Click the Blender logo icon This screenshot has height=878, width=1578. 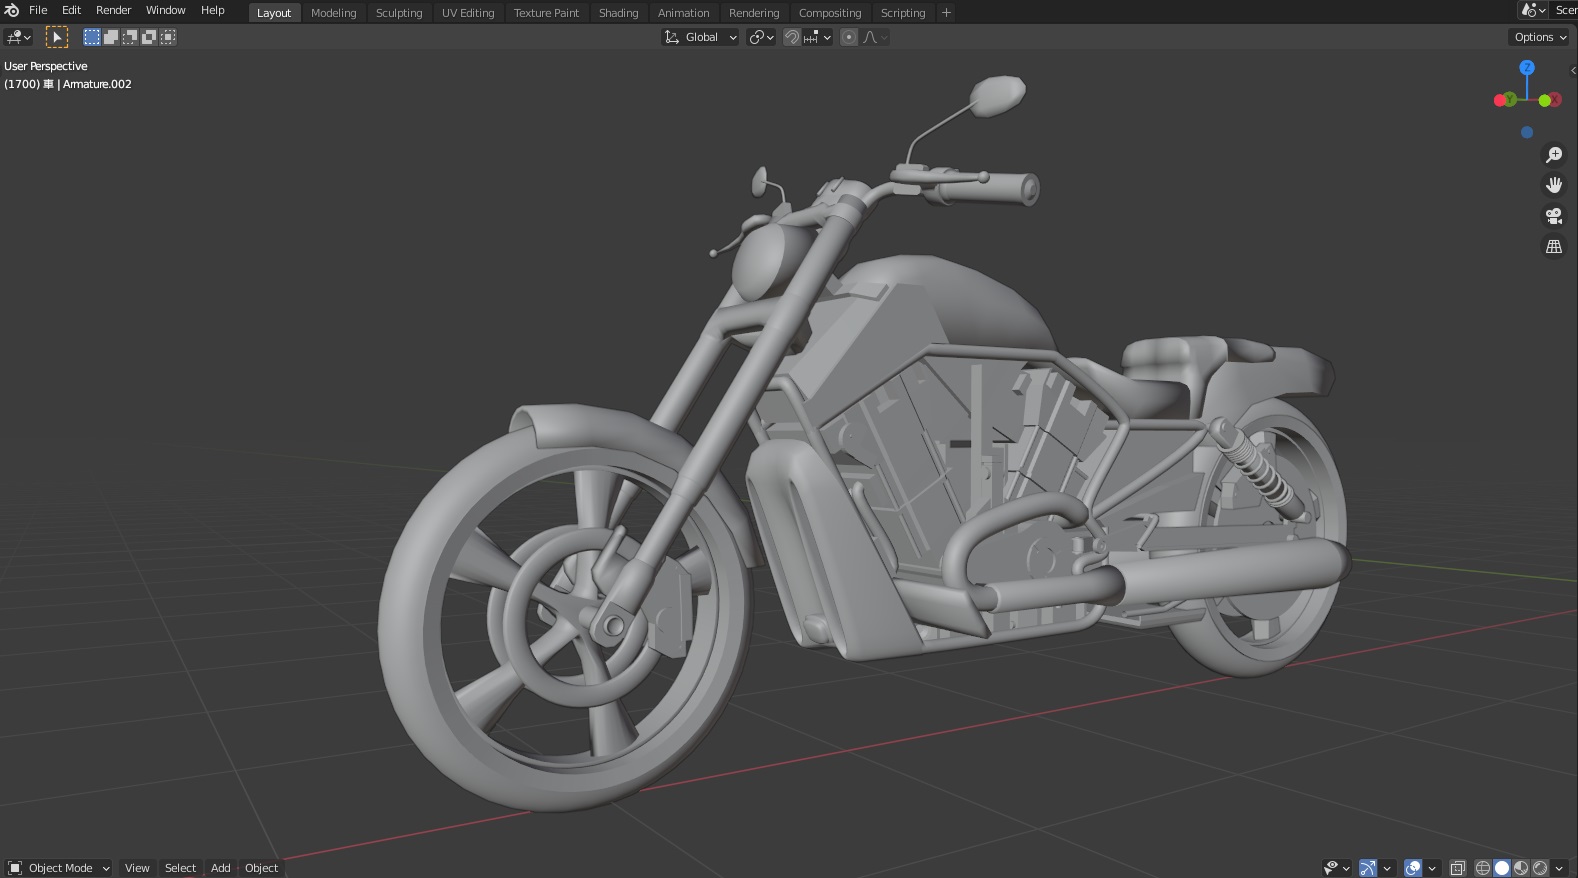coord(12,10)
